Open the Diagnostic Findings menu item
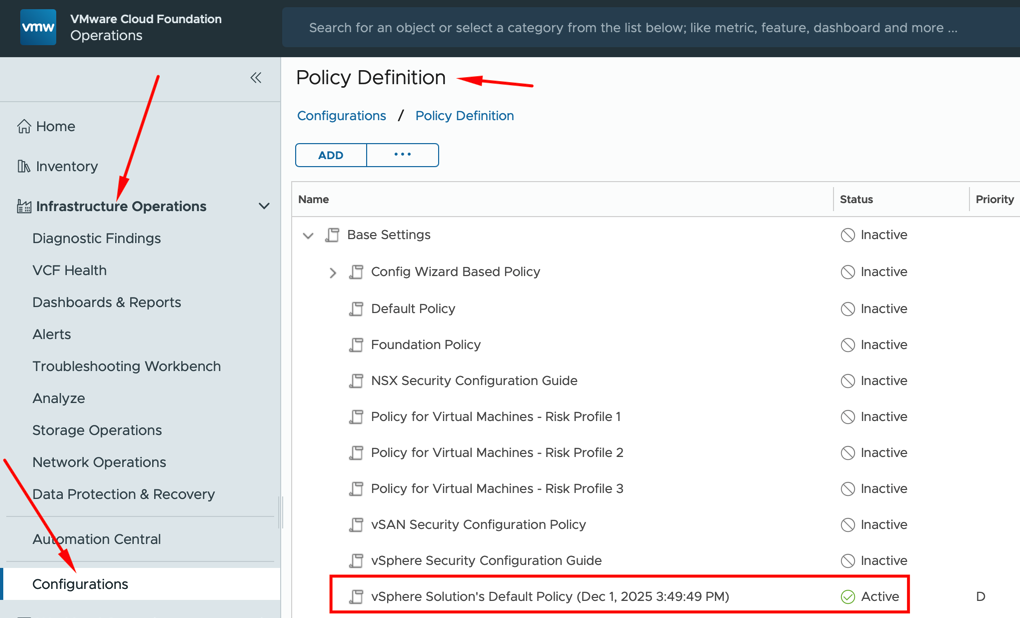 pos(96,239)
